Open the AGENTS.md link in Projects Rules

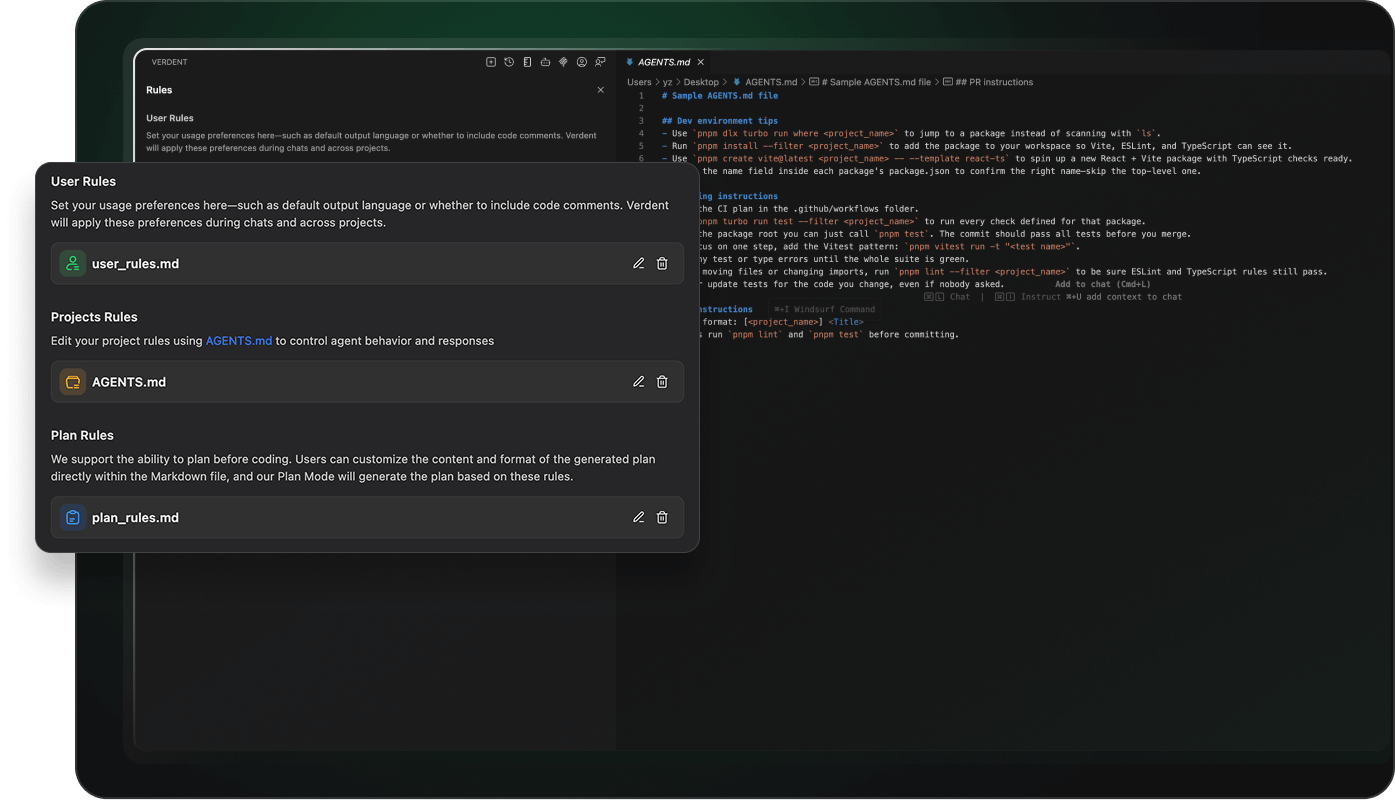238,341
